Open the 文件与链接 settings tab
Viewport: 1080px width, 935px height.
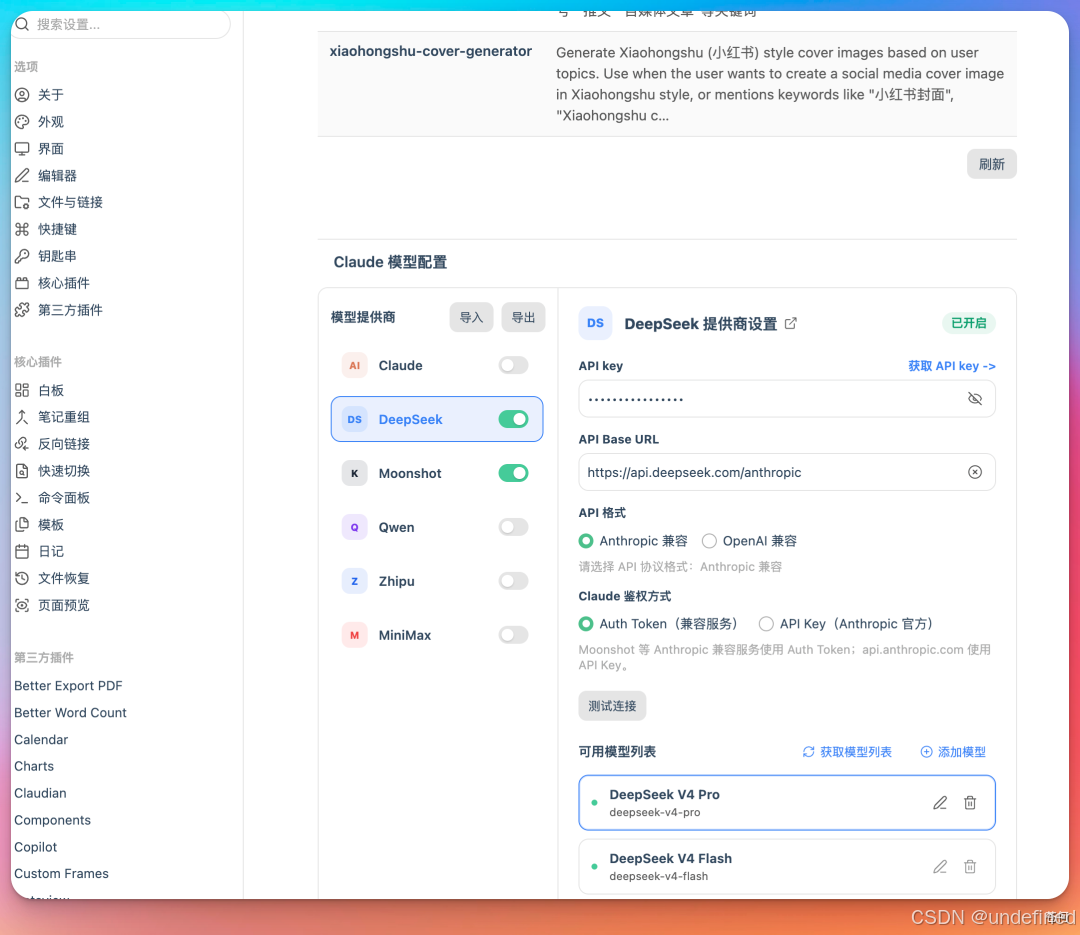point(70,202)
